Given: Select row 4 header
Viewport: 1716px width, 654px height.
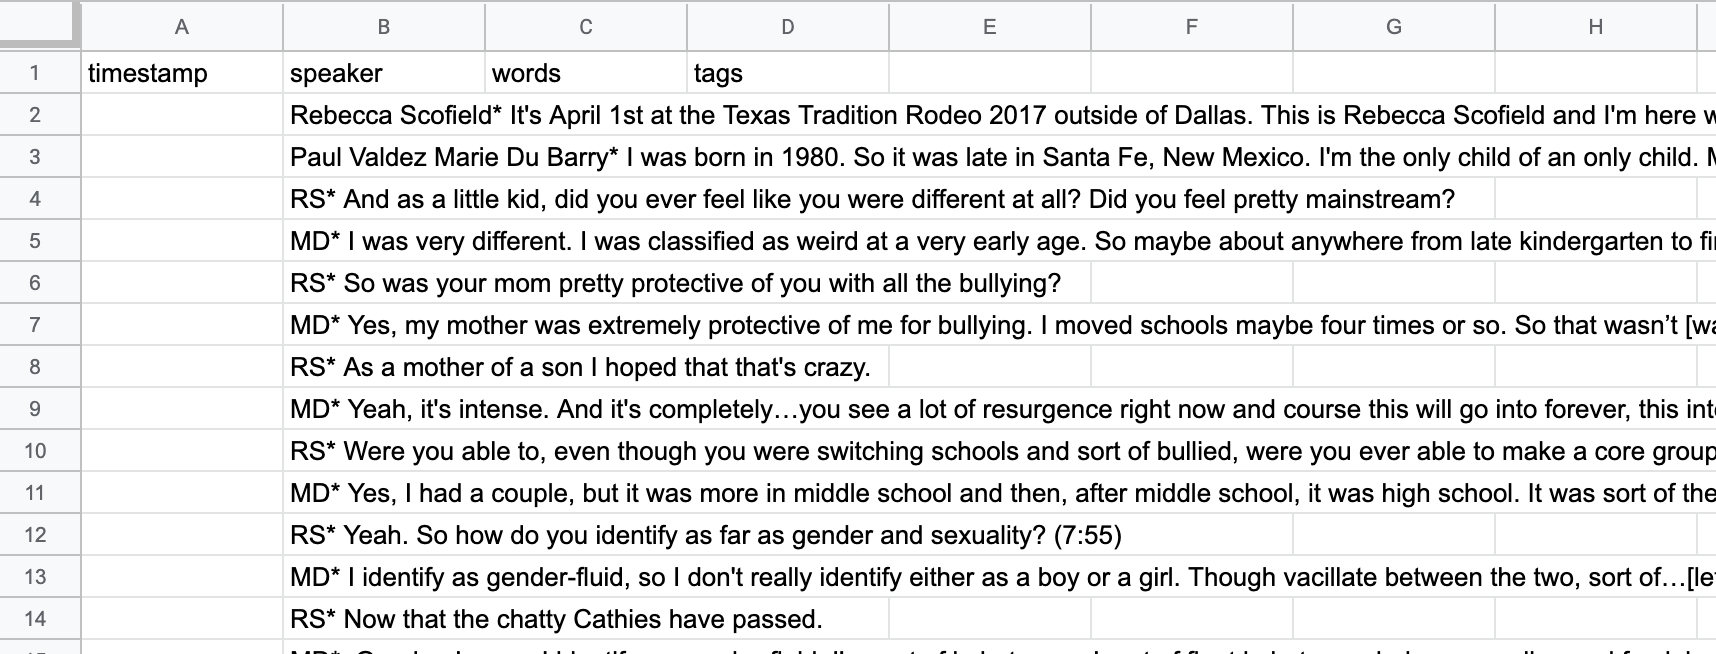Looking at the screenshot, I should [x=40, y=199].
